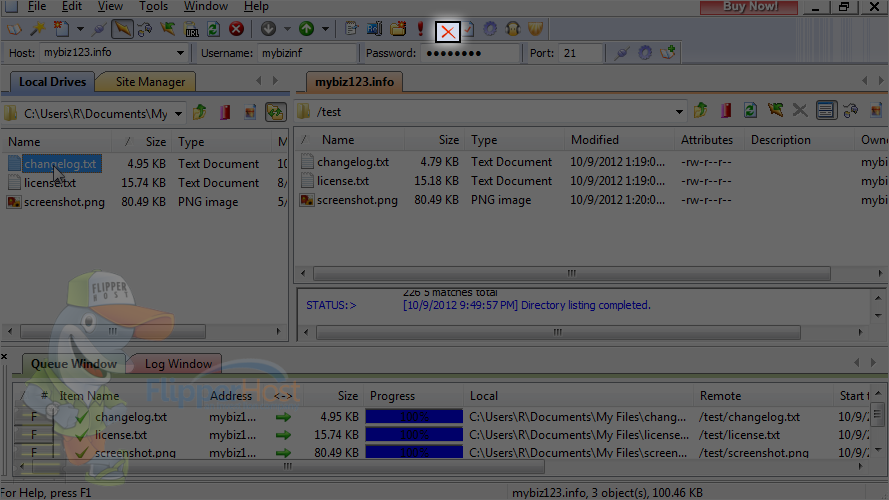Viewport: 889px width, 500px height.
Task: Select the Local Drives tab
Action: click(52, 82)
